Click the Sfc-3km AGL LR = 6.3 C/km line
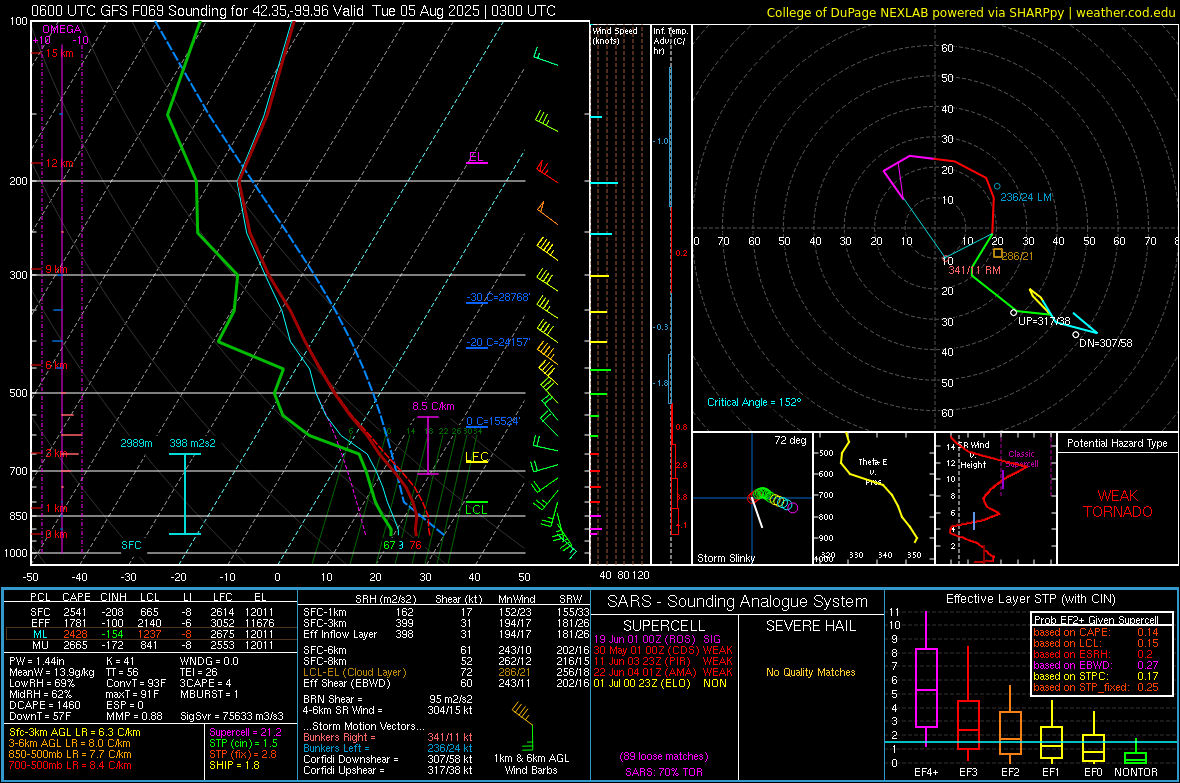The width and height of the screenshot is (1180, 783). (x=75, y=733)
